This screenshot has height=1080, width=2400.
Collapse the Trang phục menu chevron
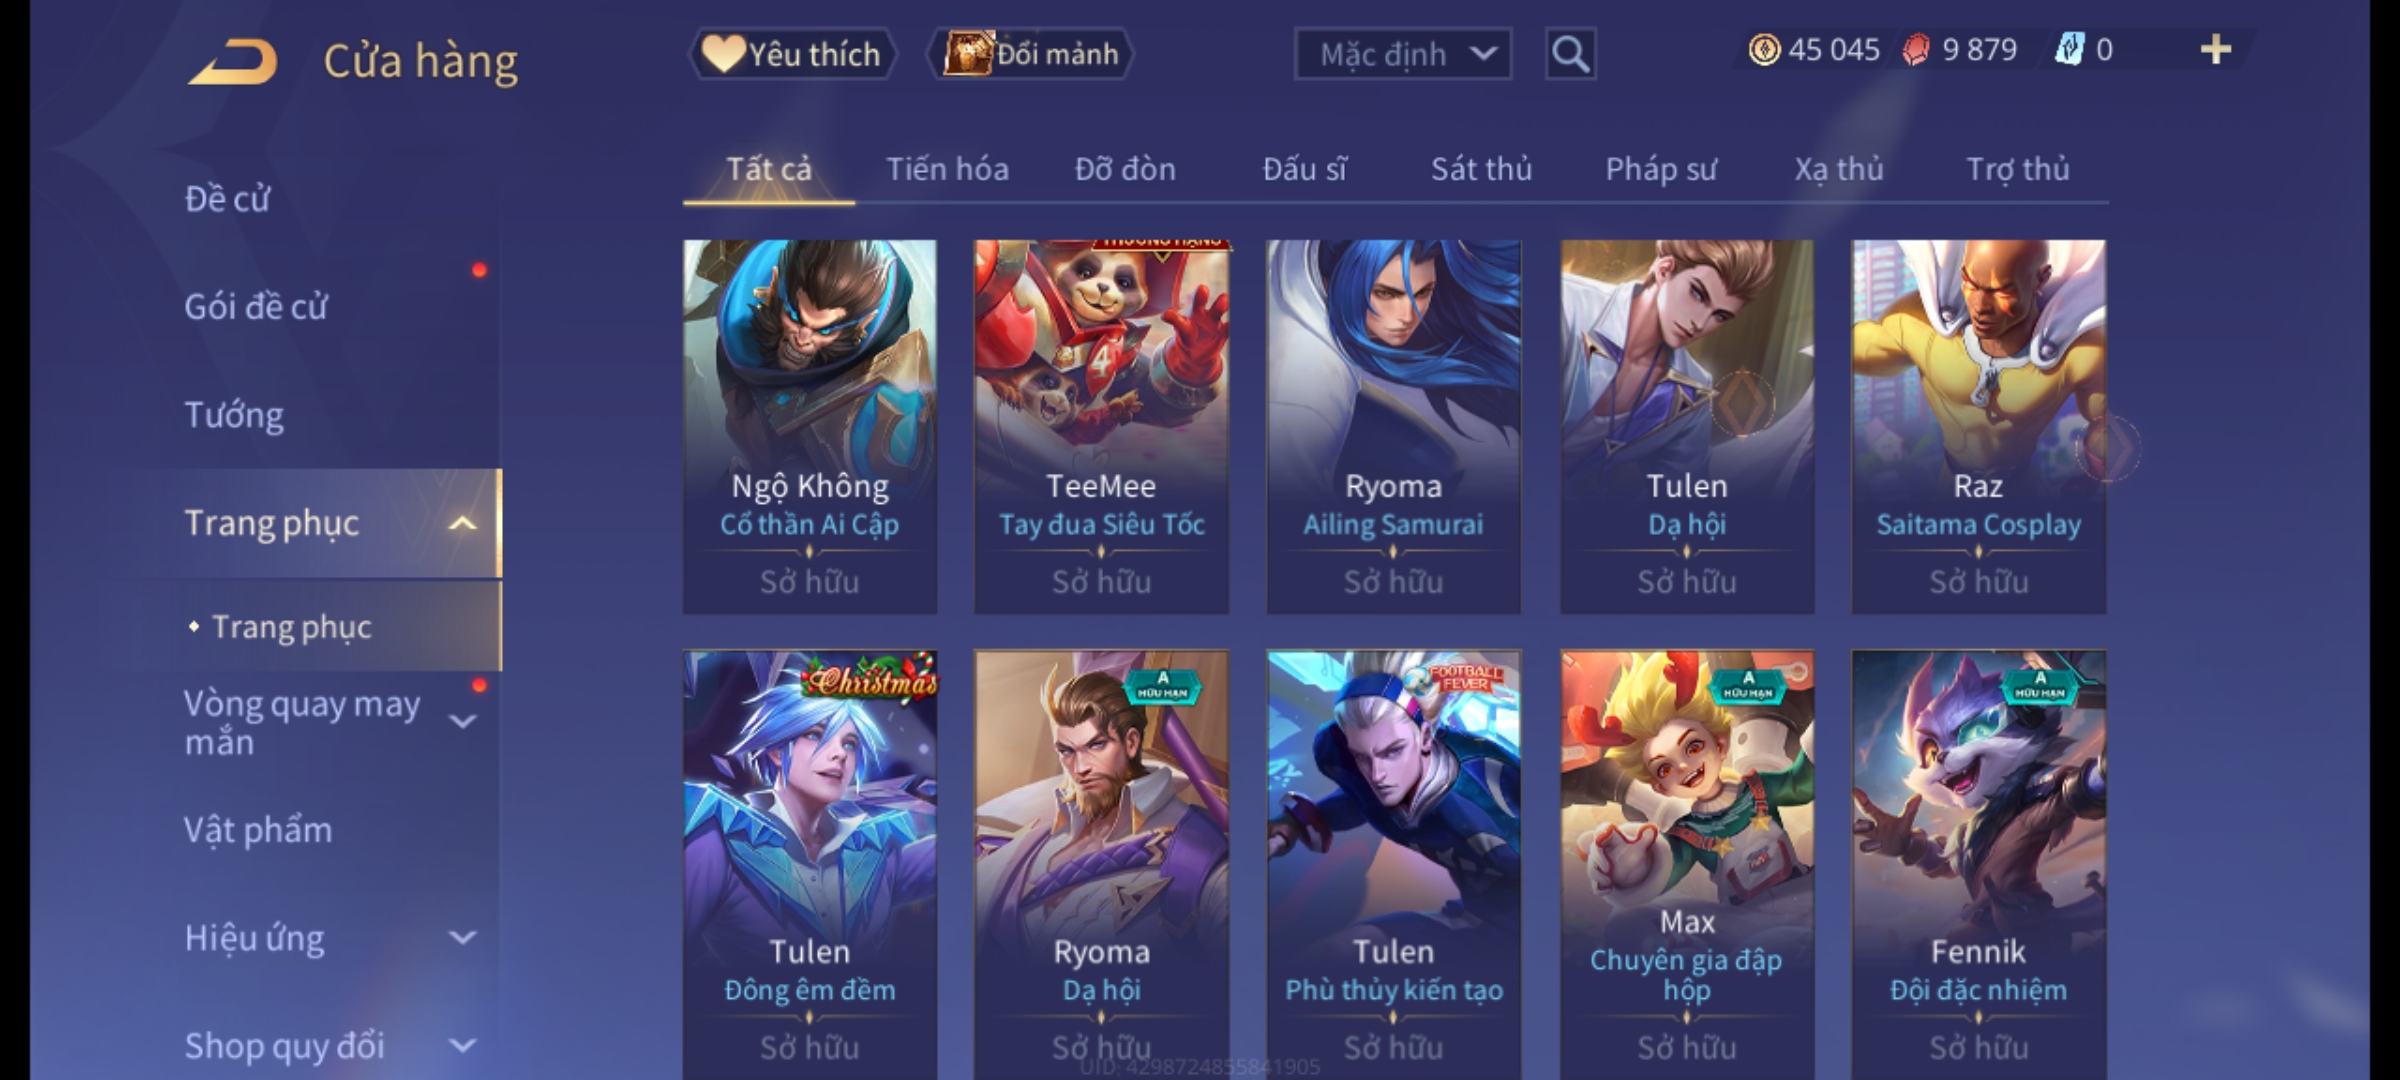coord(462,523)
